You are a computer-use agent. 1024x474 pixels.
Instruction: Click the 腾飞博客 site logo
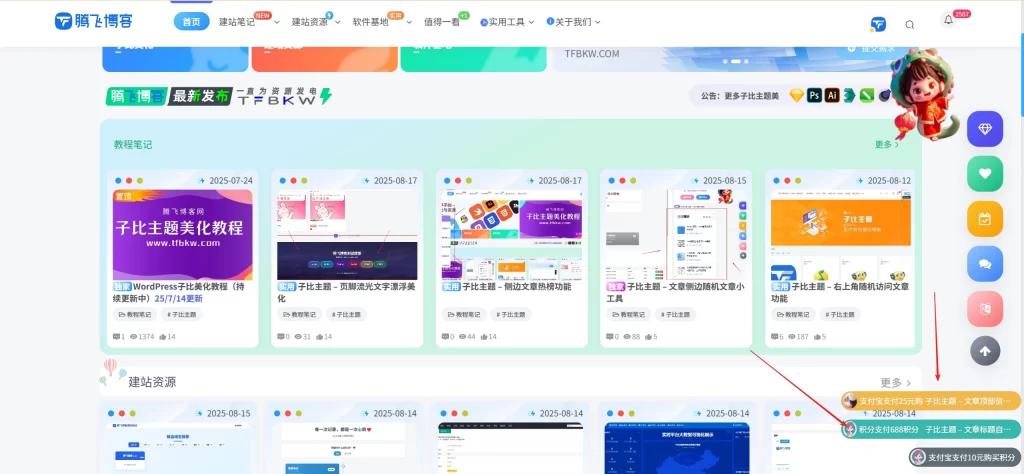point(94,21)
